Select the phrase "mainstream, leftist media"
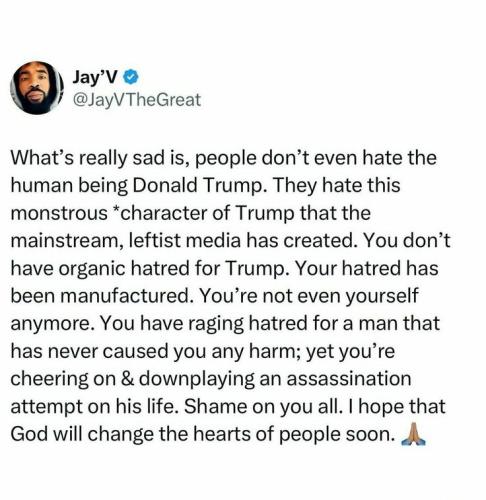 click(x=125, y=241)
